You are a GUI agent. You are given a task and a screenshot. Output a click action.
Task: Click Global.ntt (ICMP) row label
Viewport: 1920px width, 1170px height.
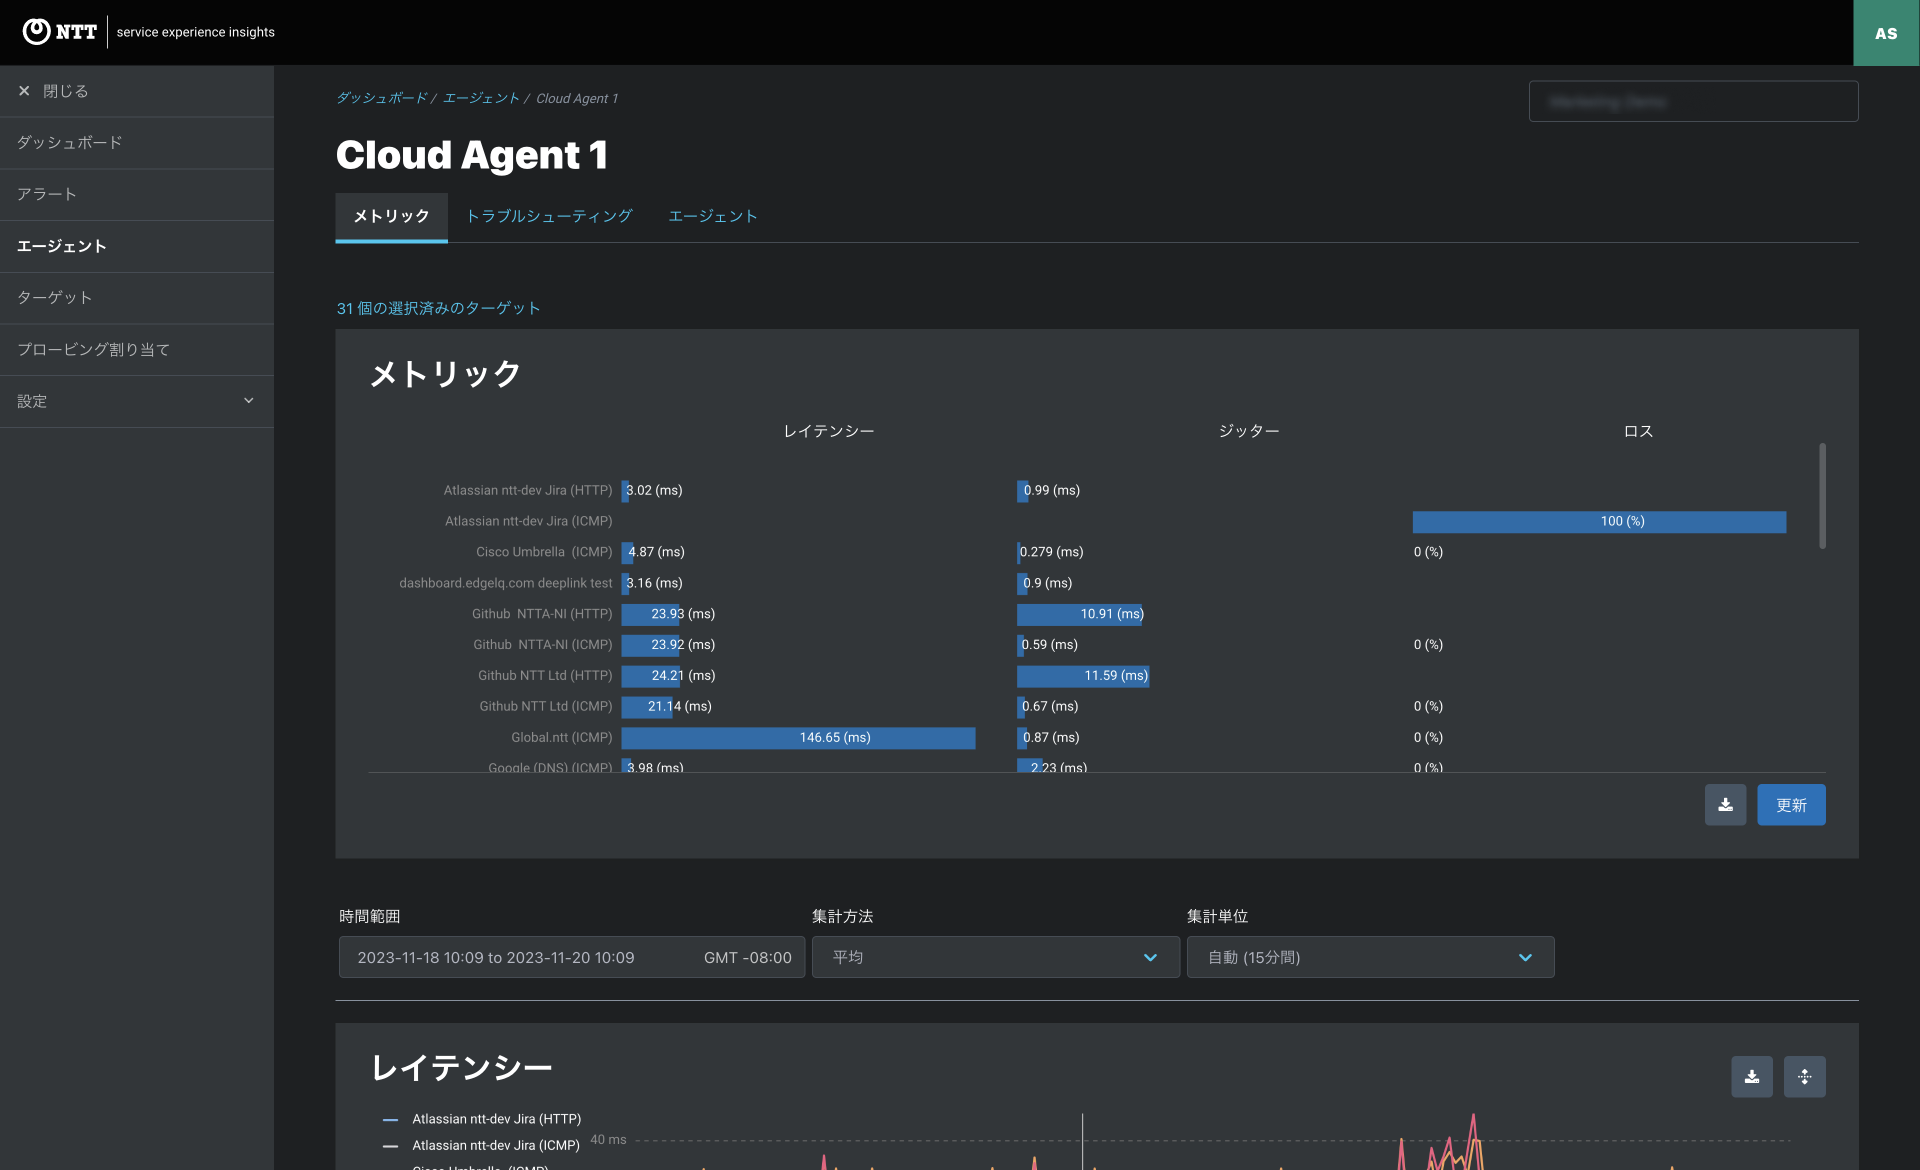562,737
